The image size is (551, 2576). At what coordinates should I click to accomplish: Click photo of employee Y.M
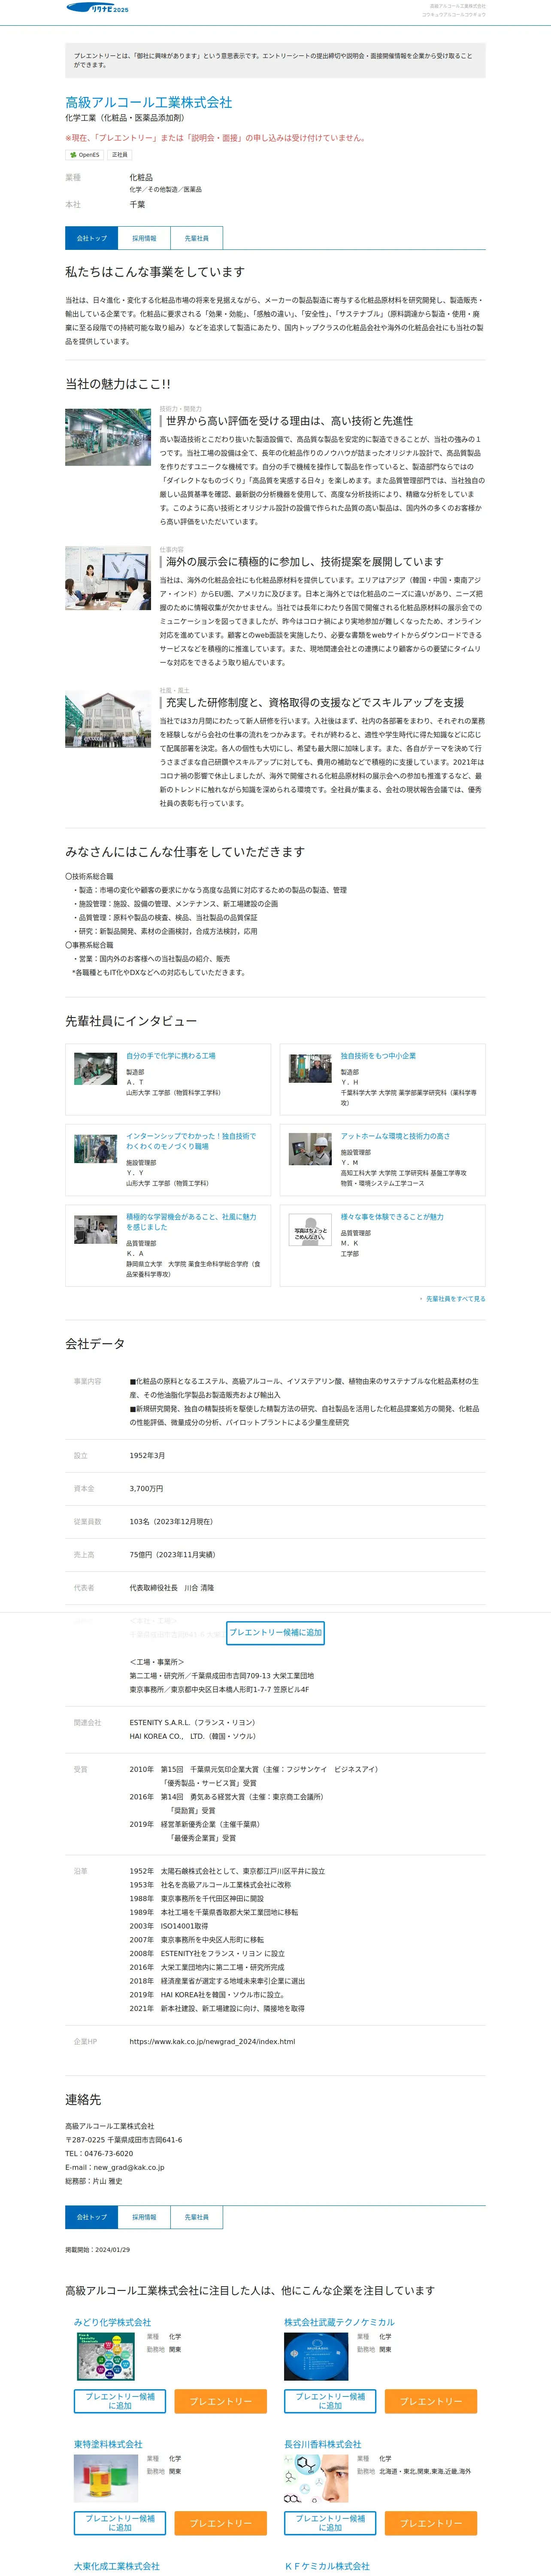point(310,1149)
